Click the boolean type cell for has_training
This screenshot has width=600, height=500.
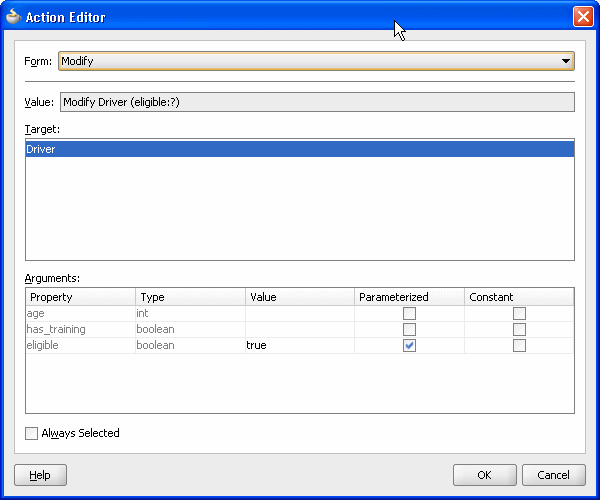[x=191, y=329]
